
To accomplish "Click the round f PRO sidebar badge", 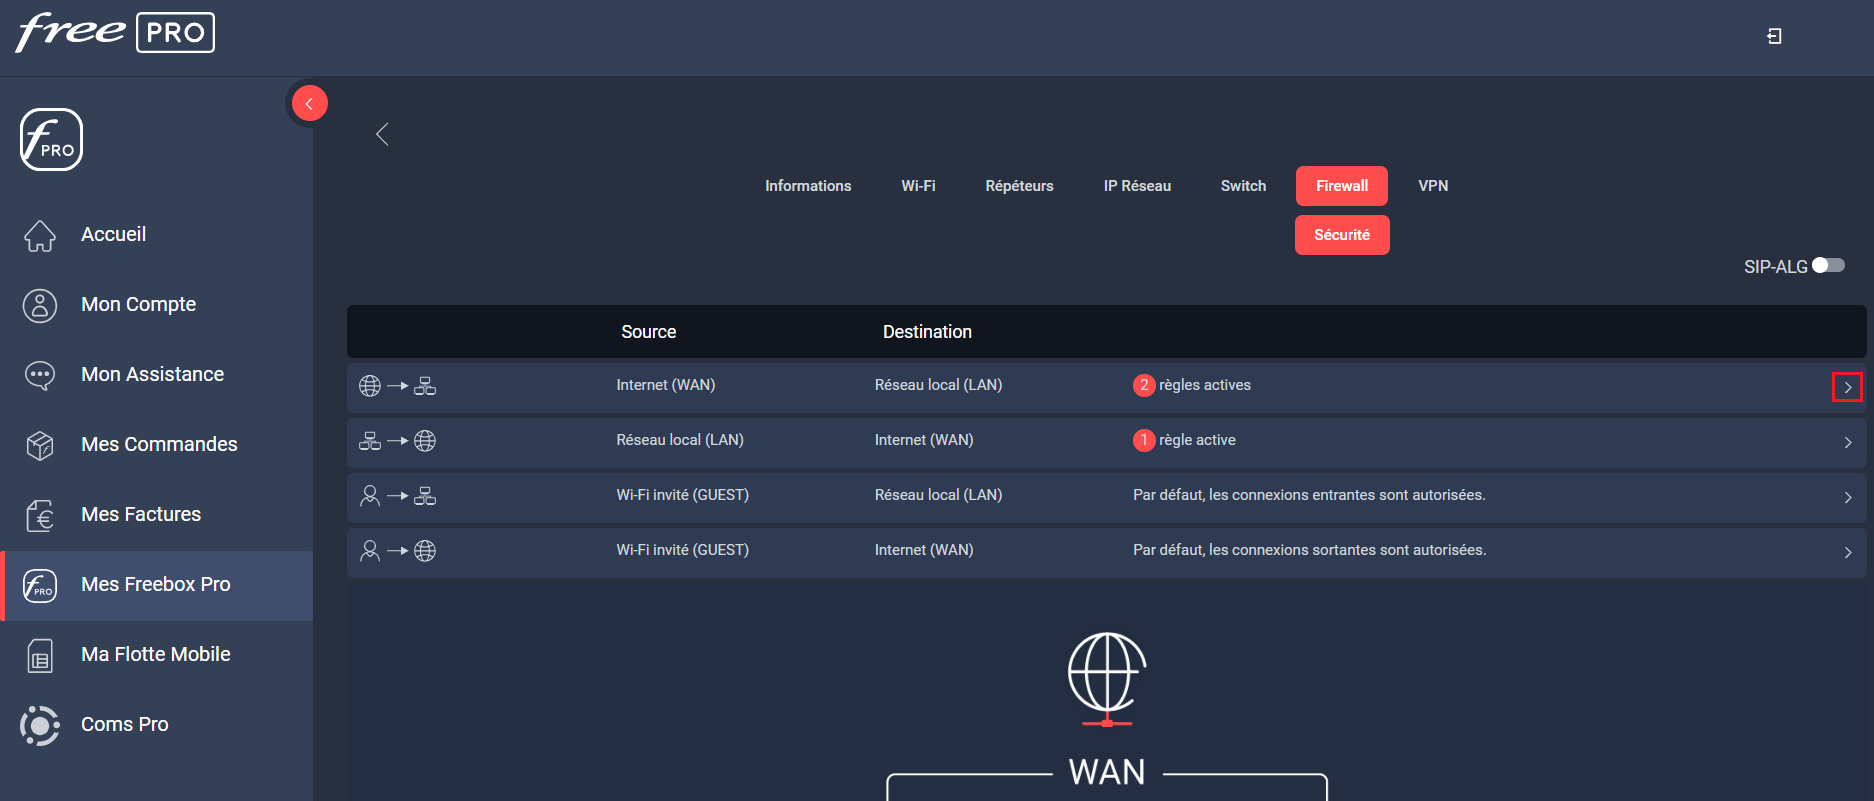I will point(51,139).
